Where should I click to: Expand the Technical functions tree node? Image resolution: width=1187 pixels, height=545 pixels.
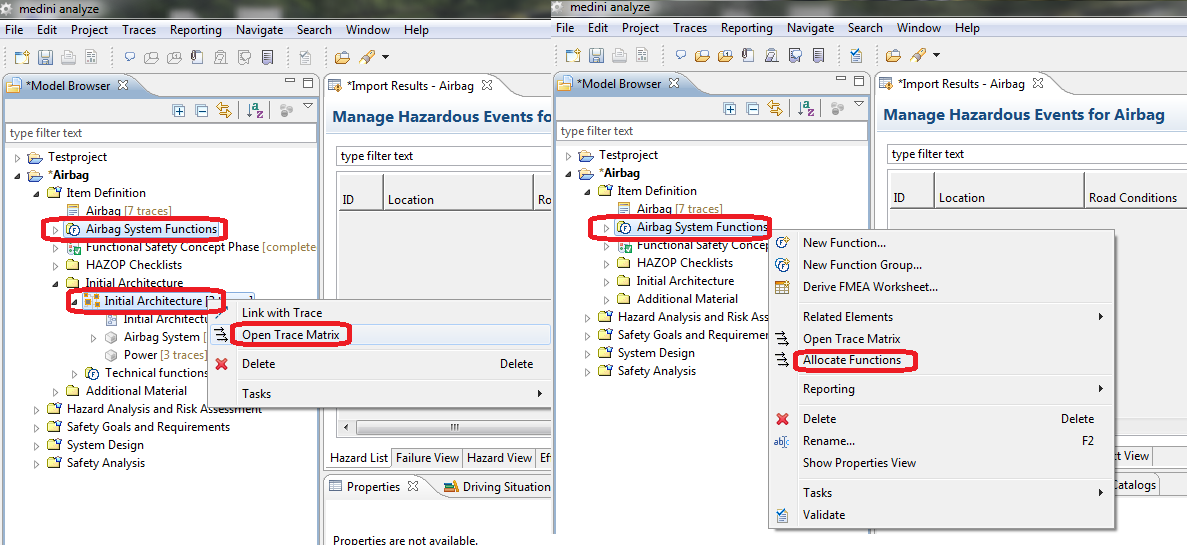tap(75, 373)
